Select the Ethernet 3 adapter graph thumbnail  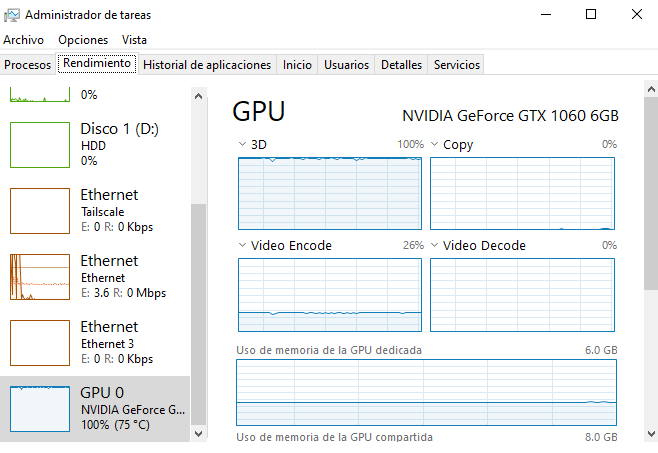[39, 343]
